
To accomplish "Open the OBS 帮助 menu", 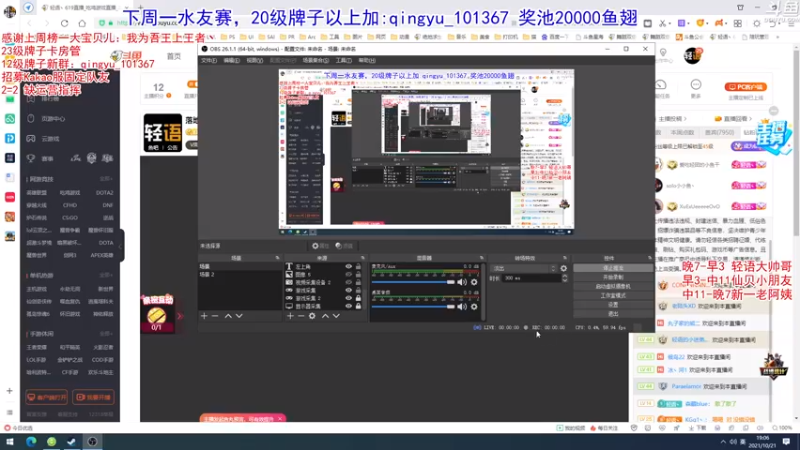I will pos(367,60).
